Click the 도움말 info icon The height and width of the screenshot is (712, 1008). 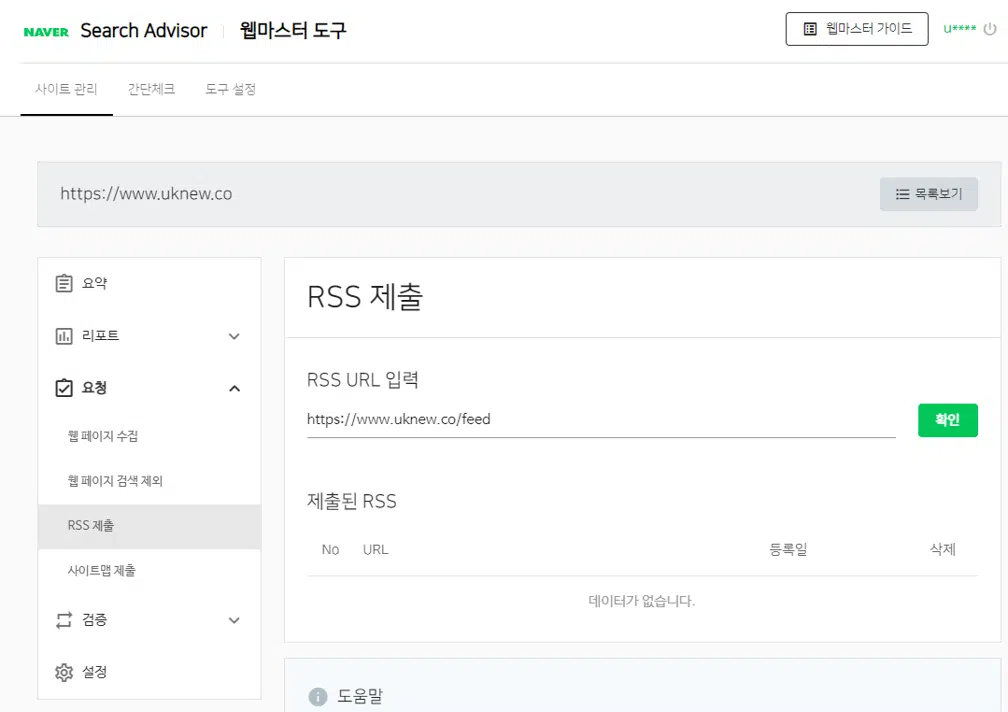pyautogui.click(x=318, y=697)
